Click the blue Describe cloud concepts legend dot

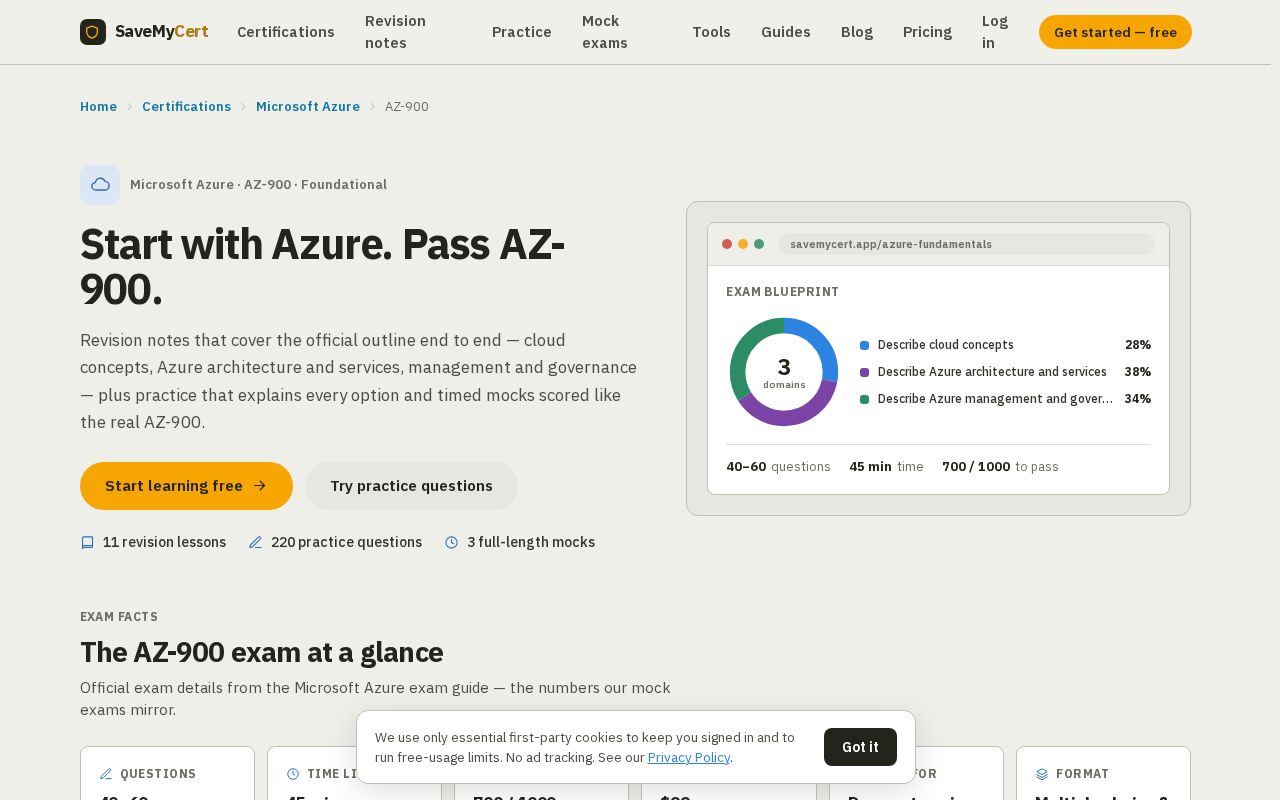(x=864, y=345)
